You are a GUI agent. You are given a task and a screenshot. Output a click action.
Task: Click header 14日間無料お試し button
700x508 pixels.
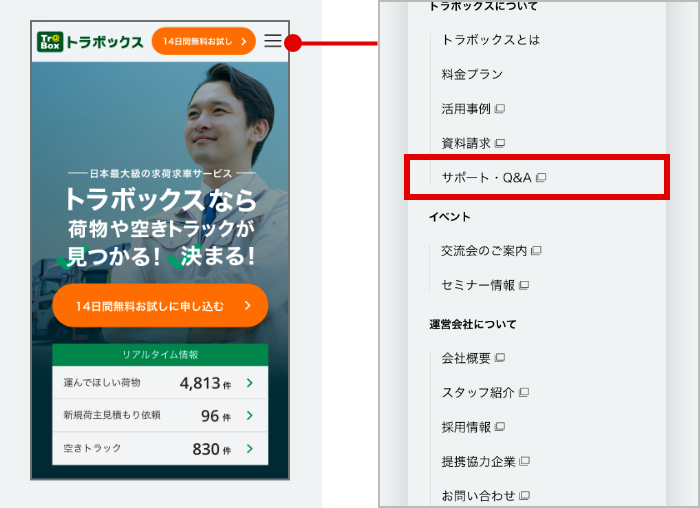[204, 41]
